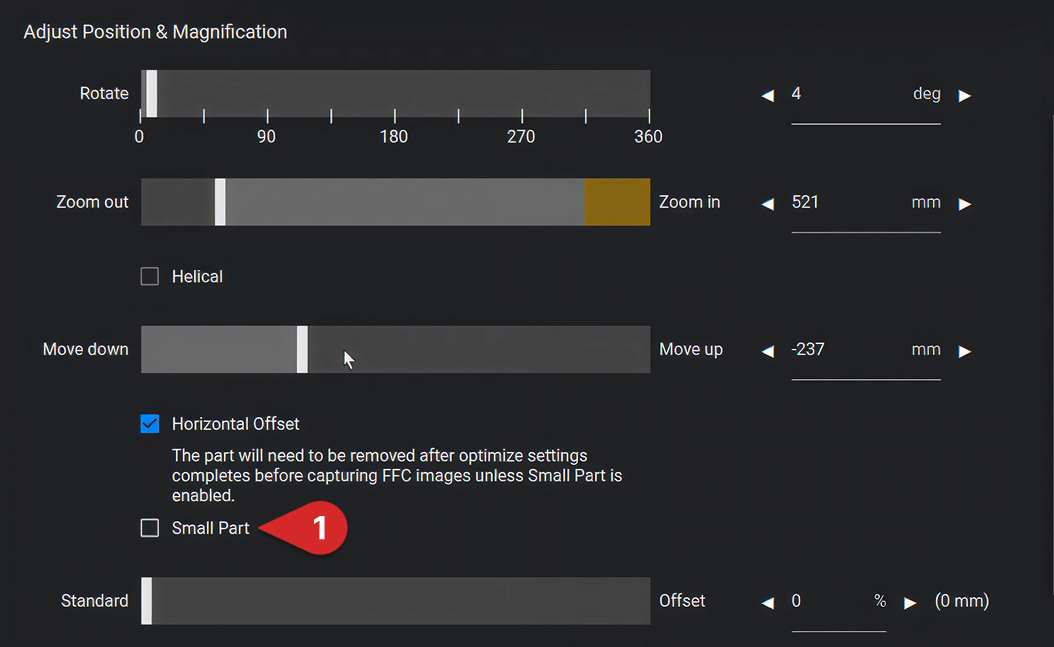Click the Move down/up slider handle
Viewport: 1054px width, 647px height.
(x=302, y=349)
